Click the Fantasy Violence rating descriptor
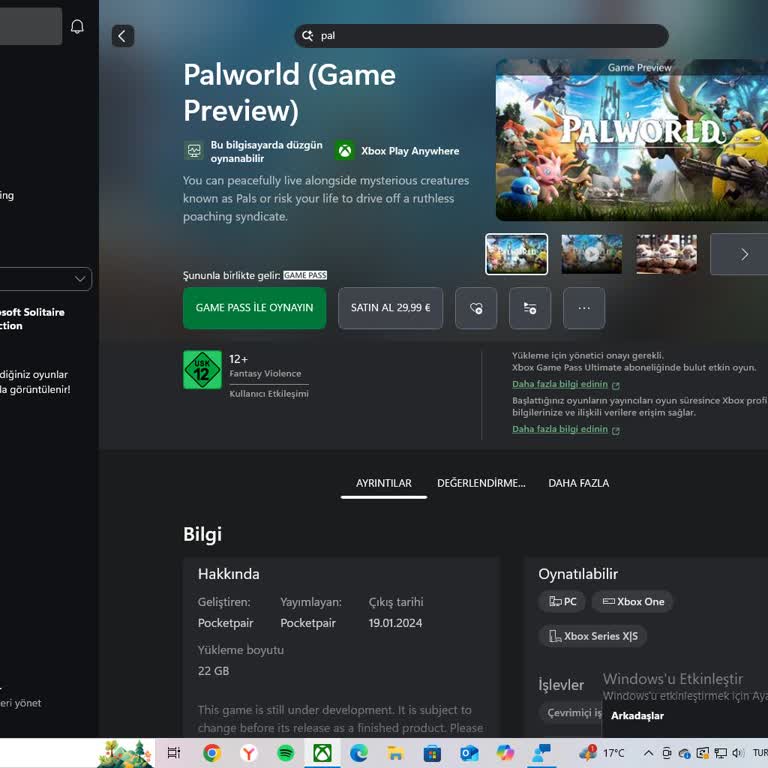Image resolution: width=768 pixels, height=768 pixels. [x=265, y=374]
